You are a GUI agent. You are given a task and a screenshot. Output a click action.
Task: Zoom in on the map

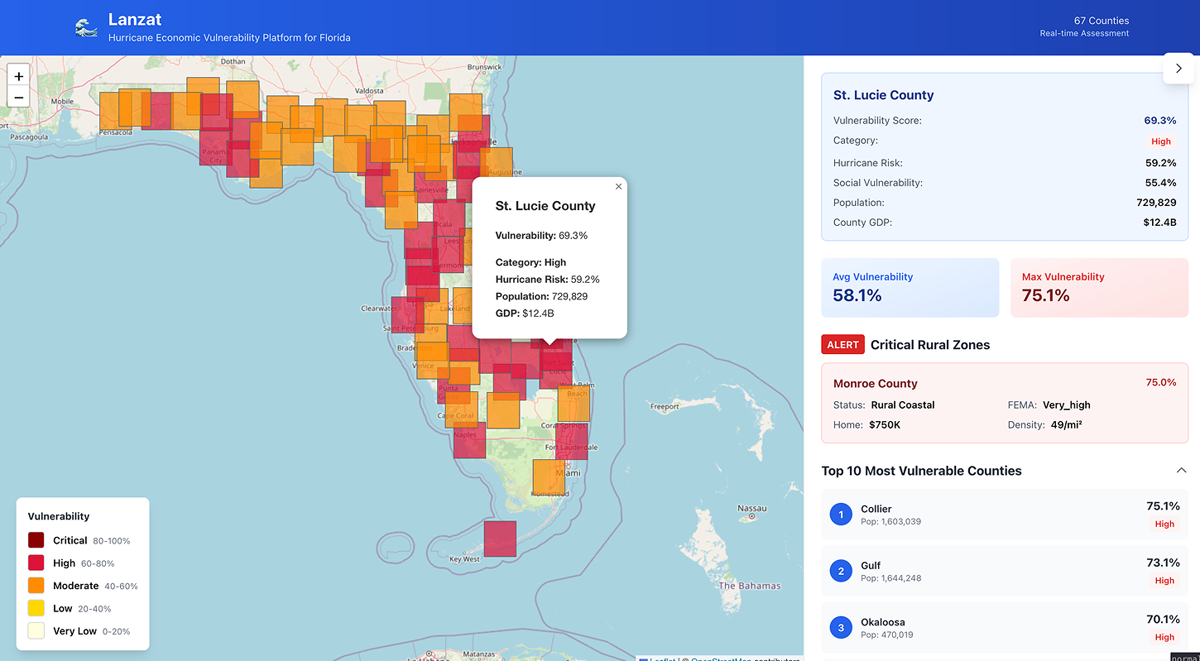click(19, 76)
